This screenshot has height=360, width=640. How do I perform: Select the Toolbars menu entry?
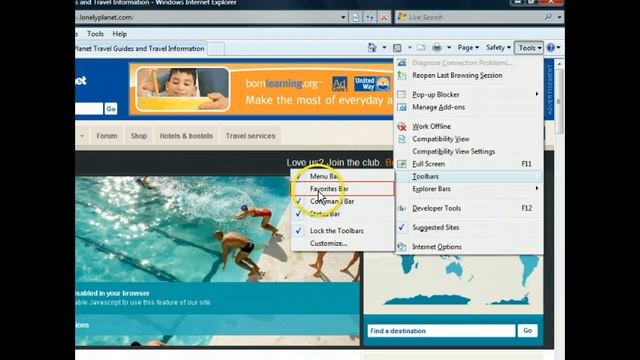(x=469, y=176)
